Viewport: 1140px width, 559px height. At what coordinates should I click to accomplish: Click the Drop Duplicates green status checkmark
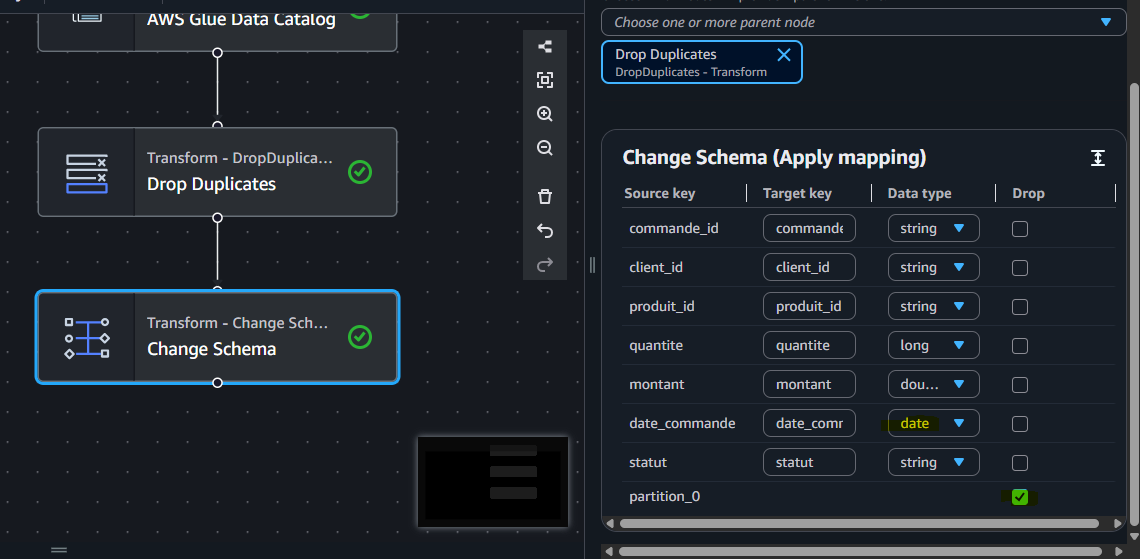click(360, 172)
